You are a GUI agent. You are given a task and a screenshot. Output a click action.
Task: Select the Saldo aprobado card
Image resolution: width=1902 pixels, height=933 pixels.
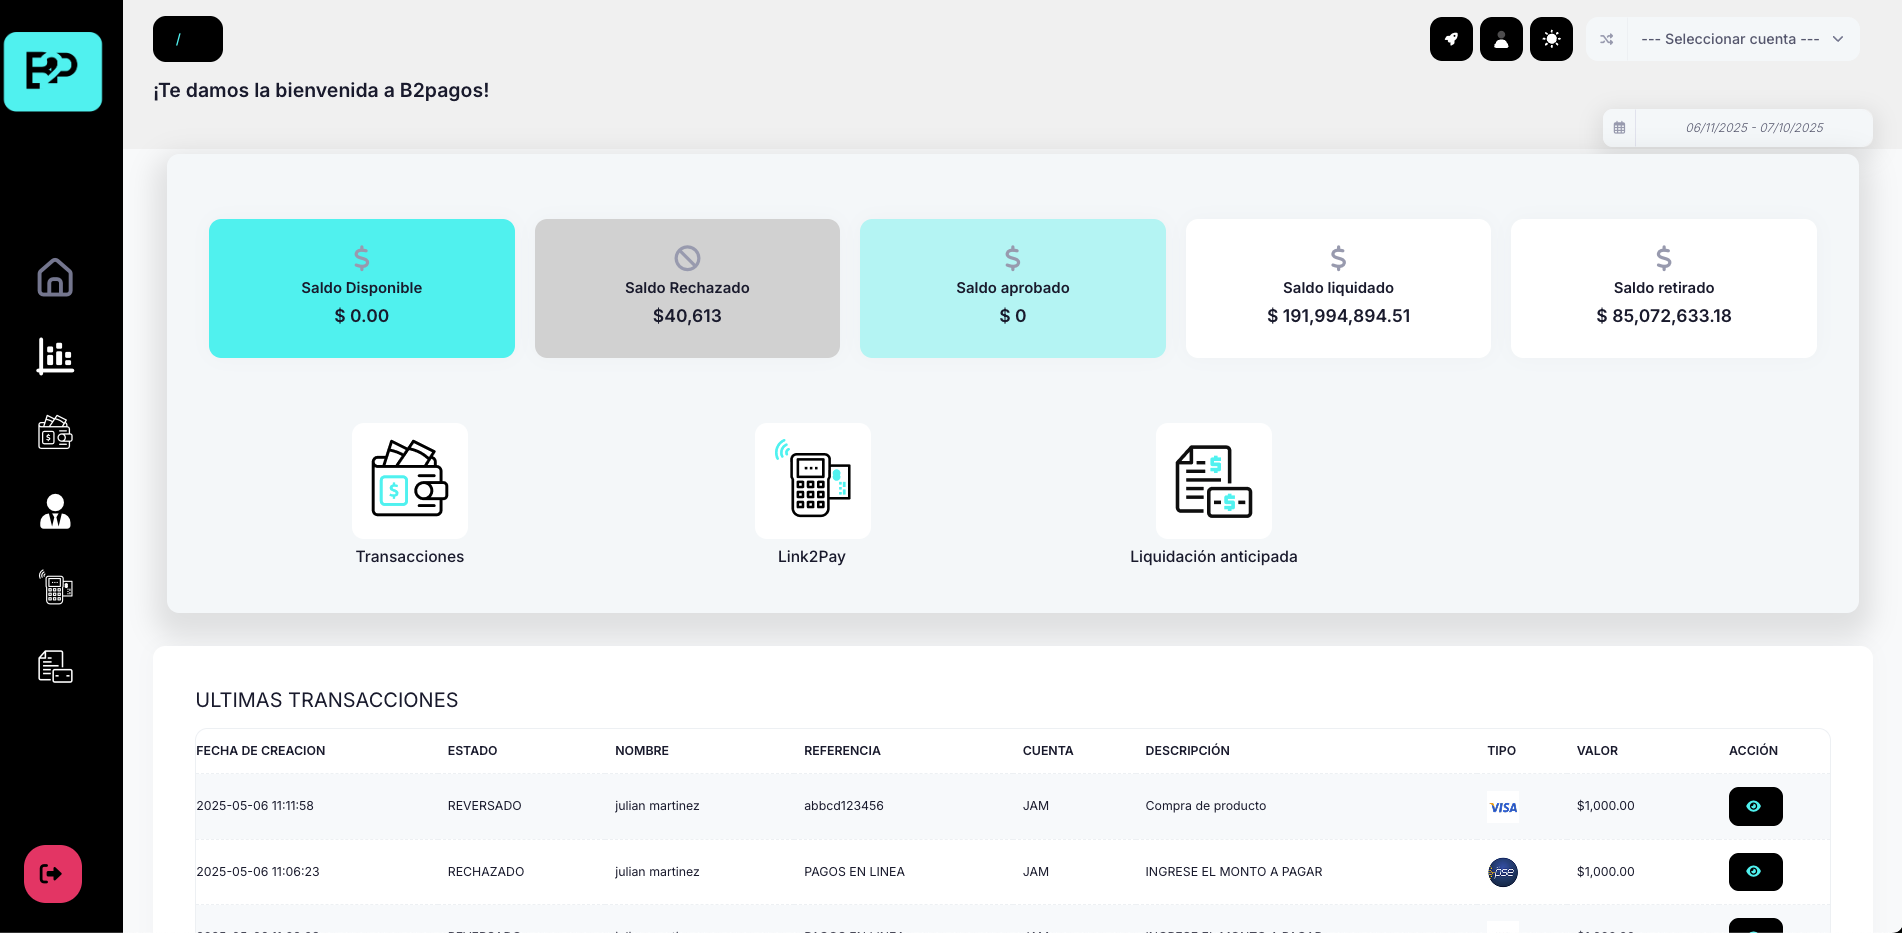1013,288
